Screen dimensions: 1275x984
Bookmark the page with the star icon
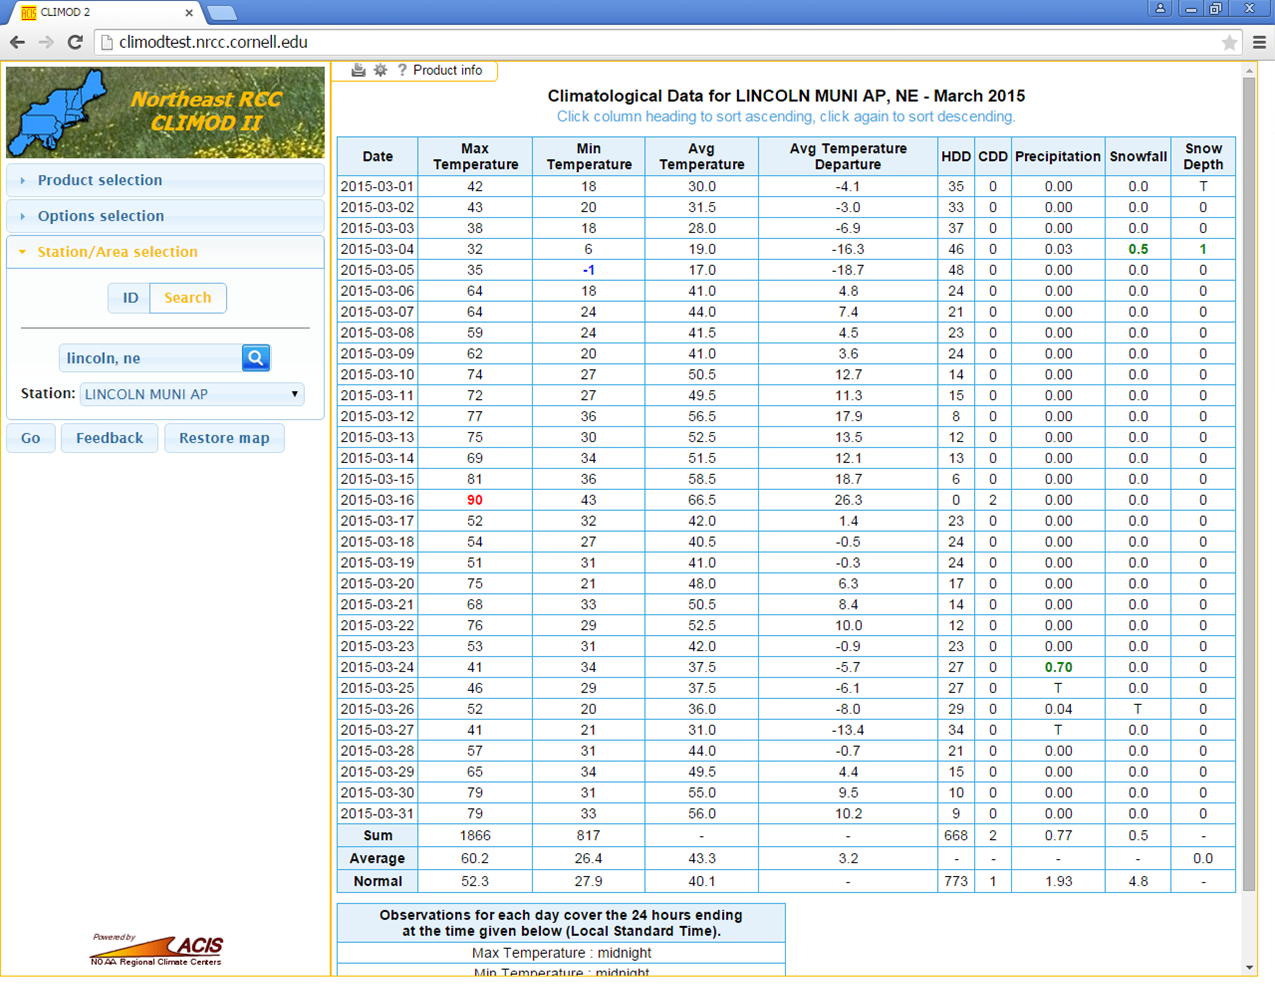(x=1229, y=42)
